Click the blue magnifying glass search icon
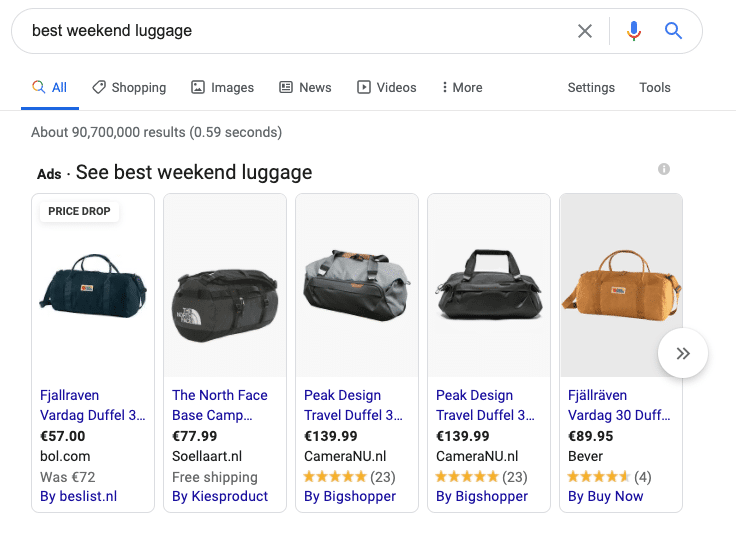The height and width of the screenshot is (535, 736). [673, 31]
